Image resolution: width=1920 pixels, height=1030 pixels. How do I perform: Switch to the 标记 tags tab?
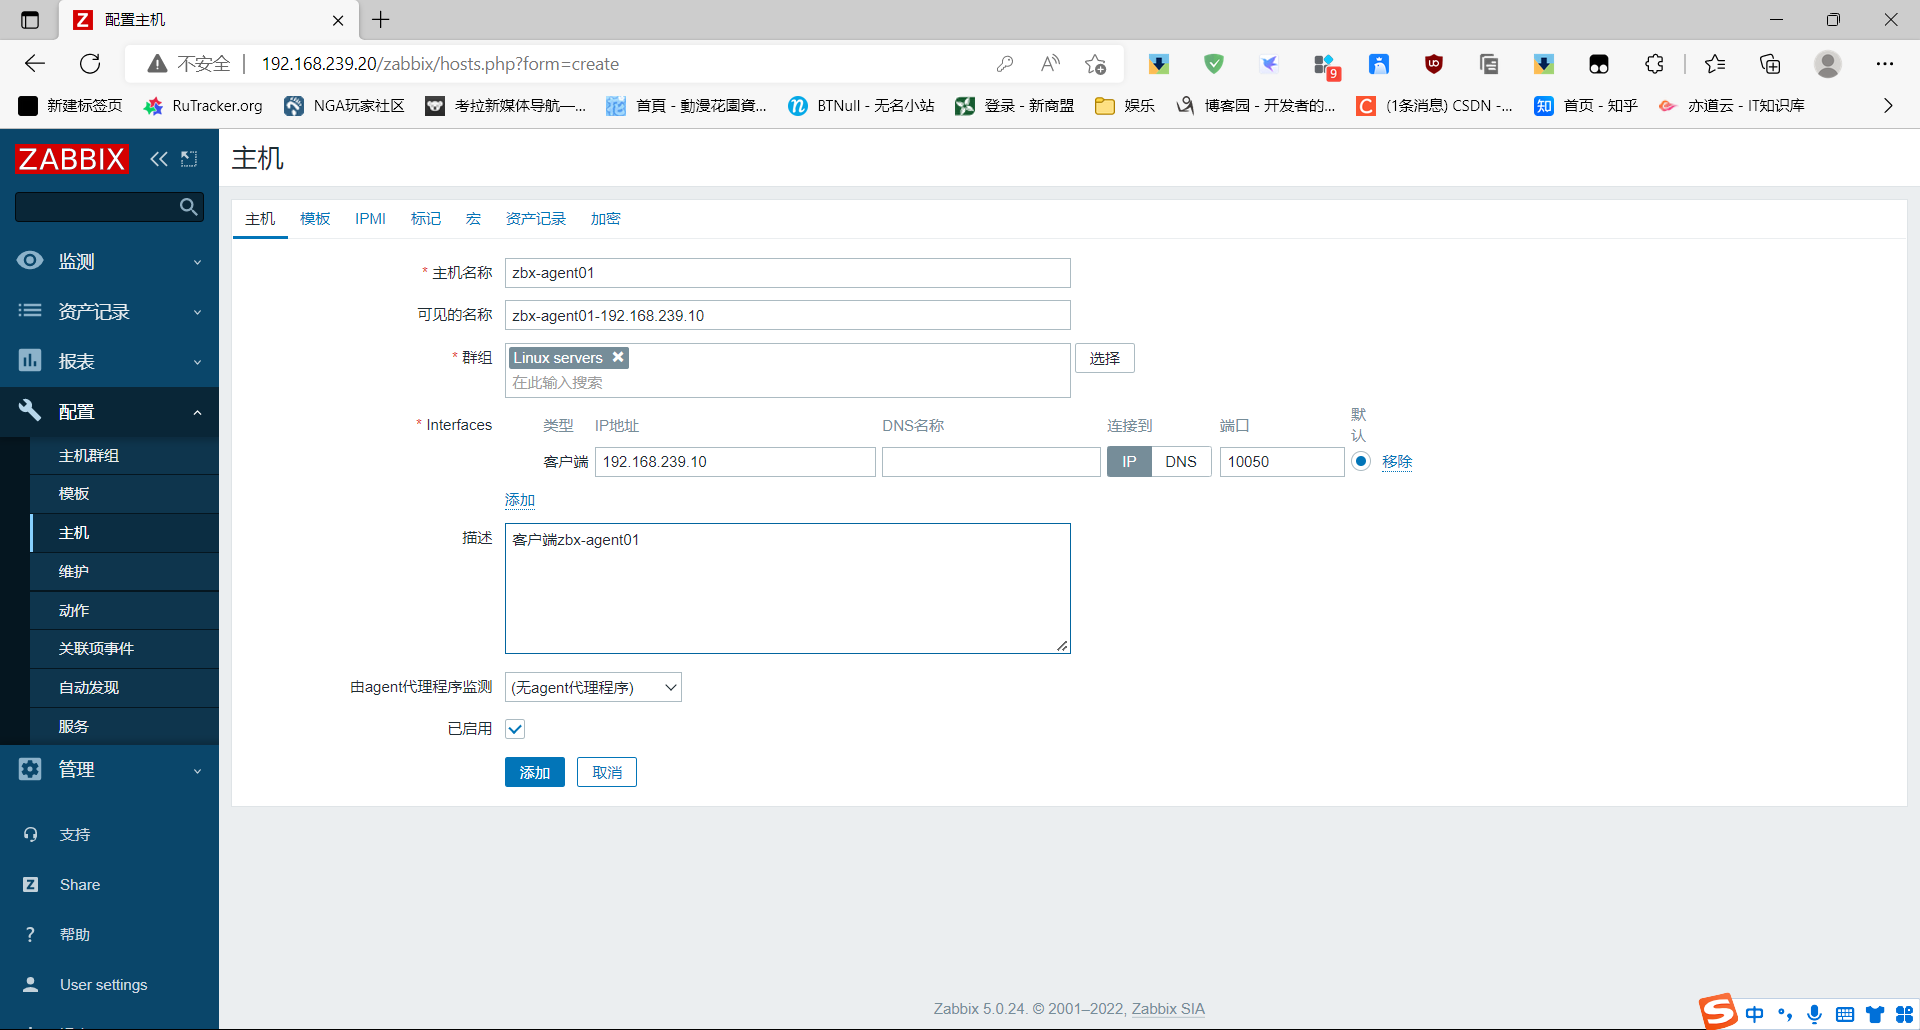pos(425,218)
